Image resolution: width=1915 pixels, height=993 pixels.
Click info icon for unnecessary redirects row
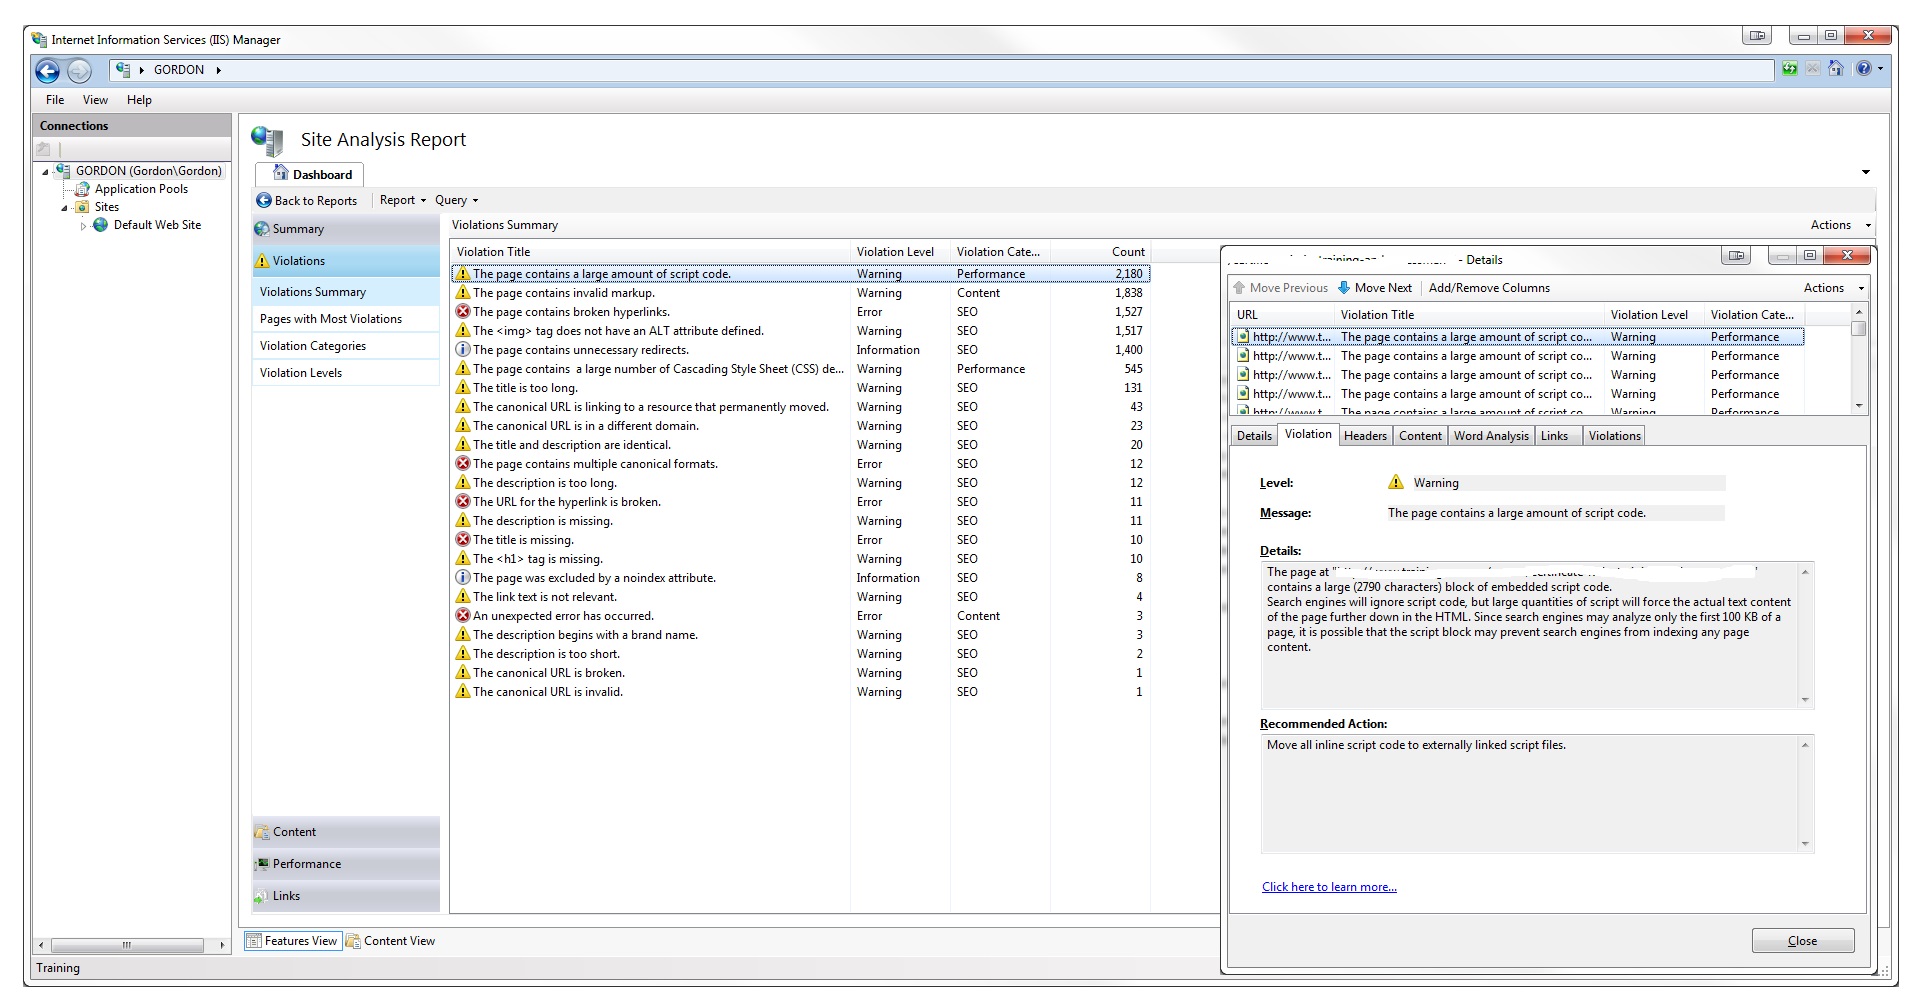(463, 350)
